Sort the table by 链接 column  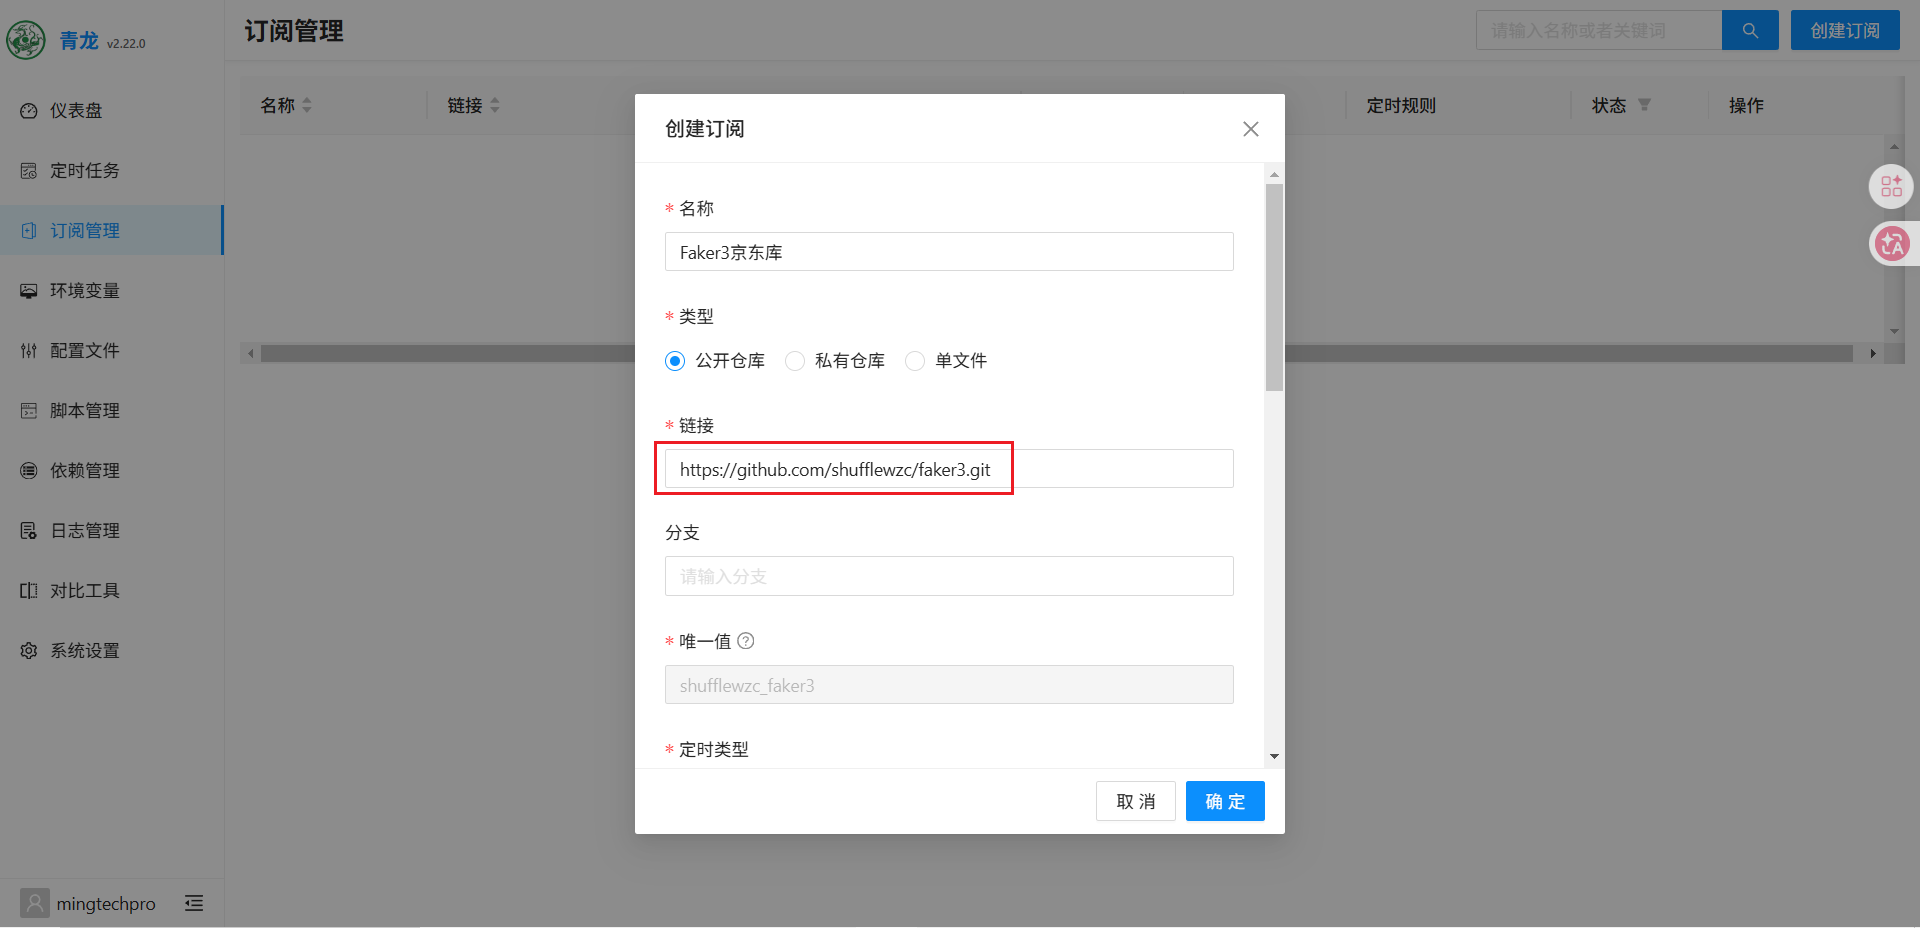tap(495, 105)
